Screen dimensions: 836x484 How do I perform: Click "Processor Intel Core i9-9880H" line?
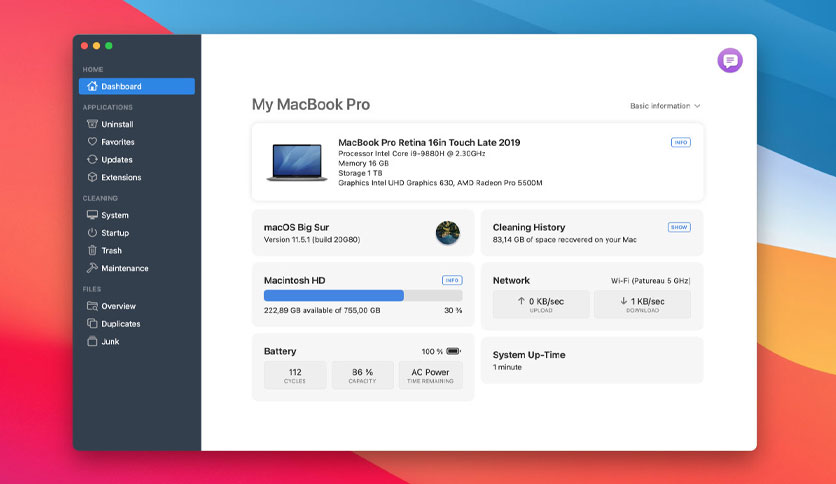tap(412, 154)
